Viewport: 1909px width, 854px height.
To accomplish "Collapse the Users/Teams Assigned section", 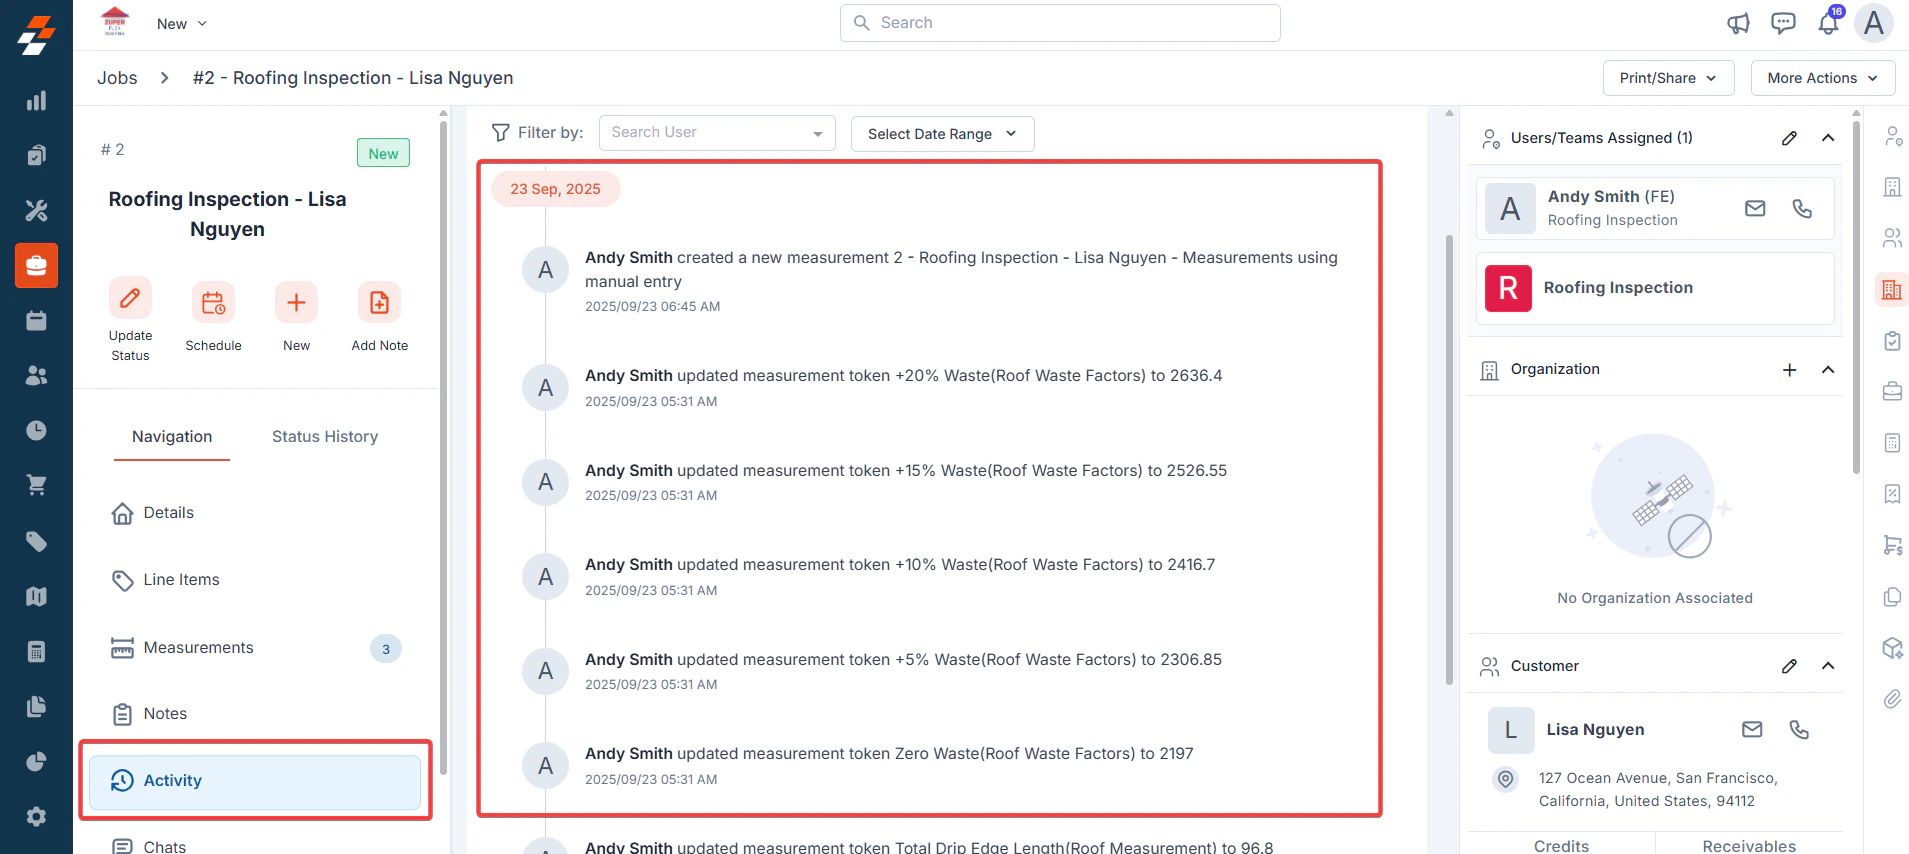I will (x=1828, y=138).
